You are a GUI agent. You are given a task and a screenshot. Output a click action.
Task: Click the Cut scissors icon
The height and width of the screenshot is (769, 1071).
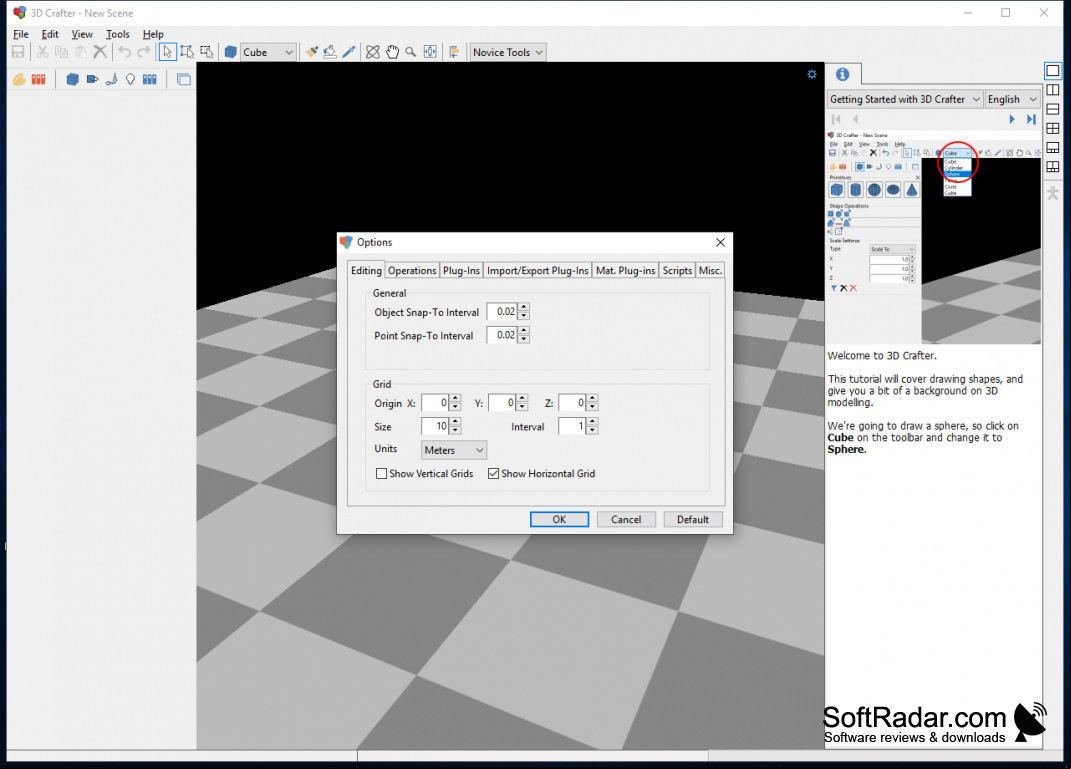[42, 52]
